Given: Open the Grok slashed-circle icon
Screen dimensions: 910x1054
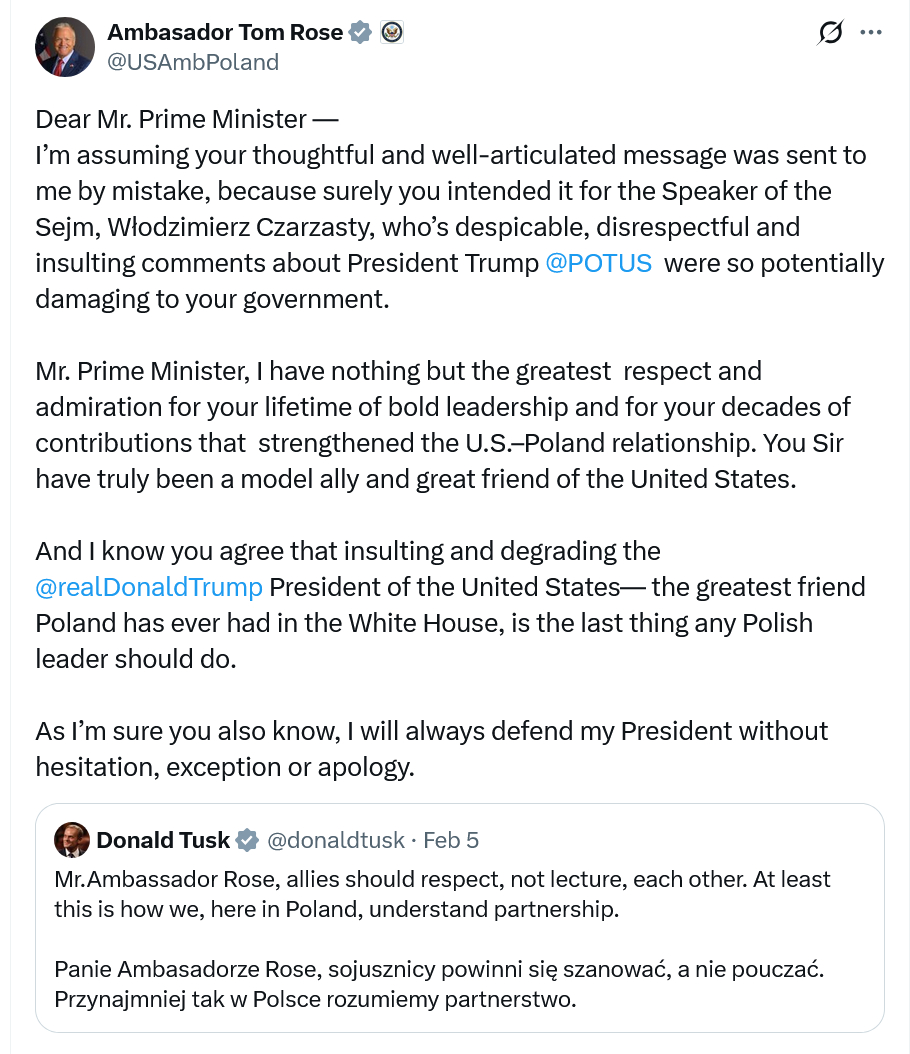Looking at the screenshot, I should (830, 33).
